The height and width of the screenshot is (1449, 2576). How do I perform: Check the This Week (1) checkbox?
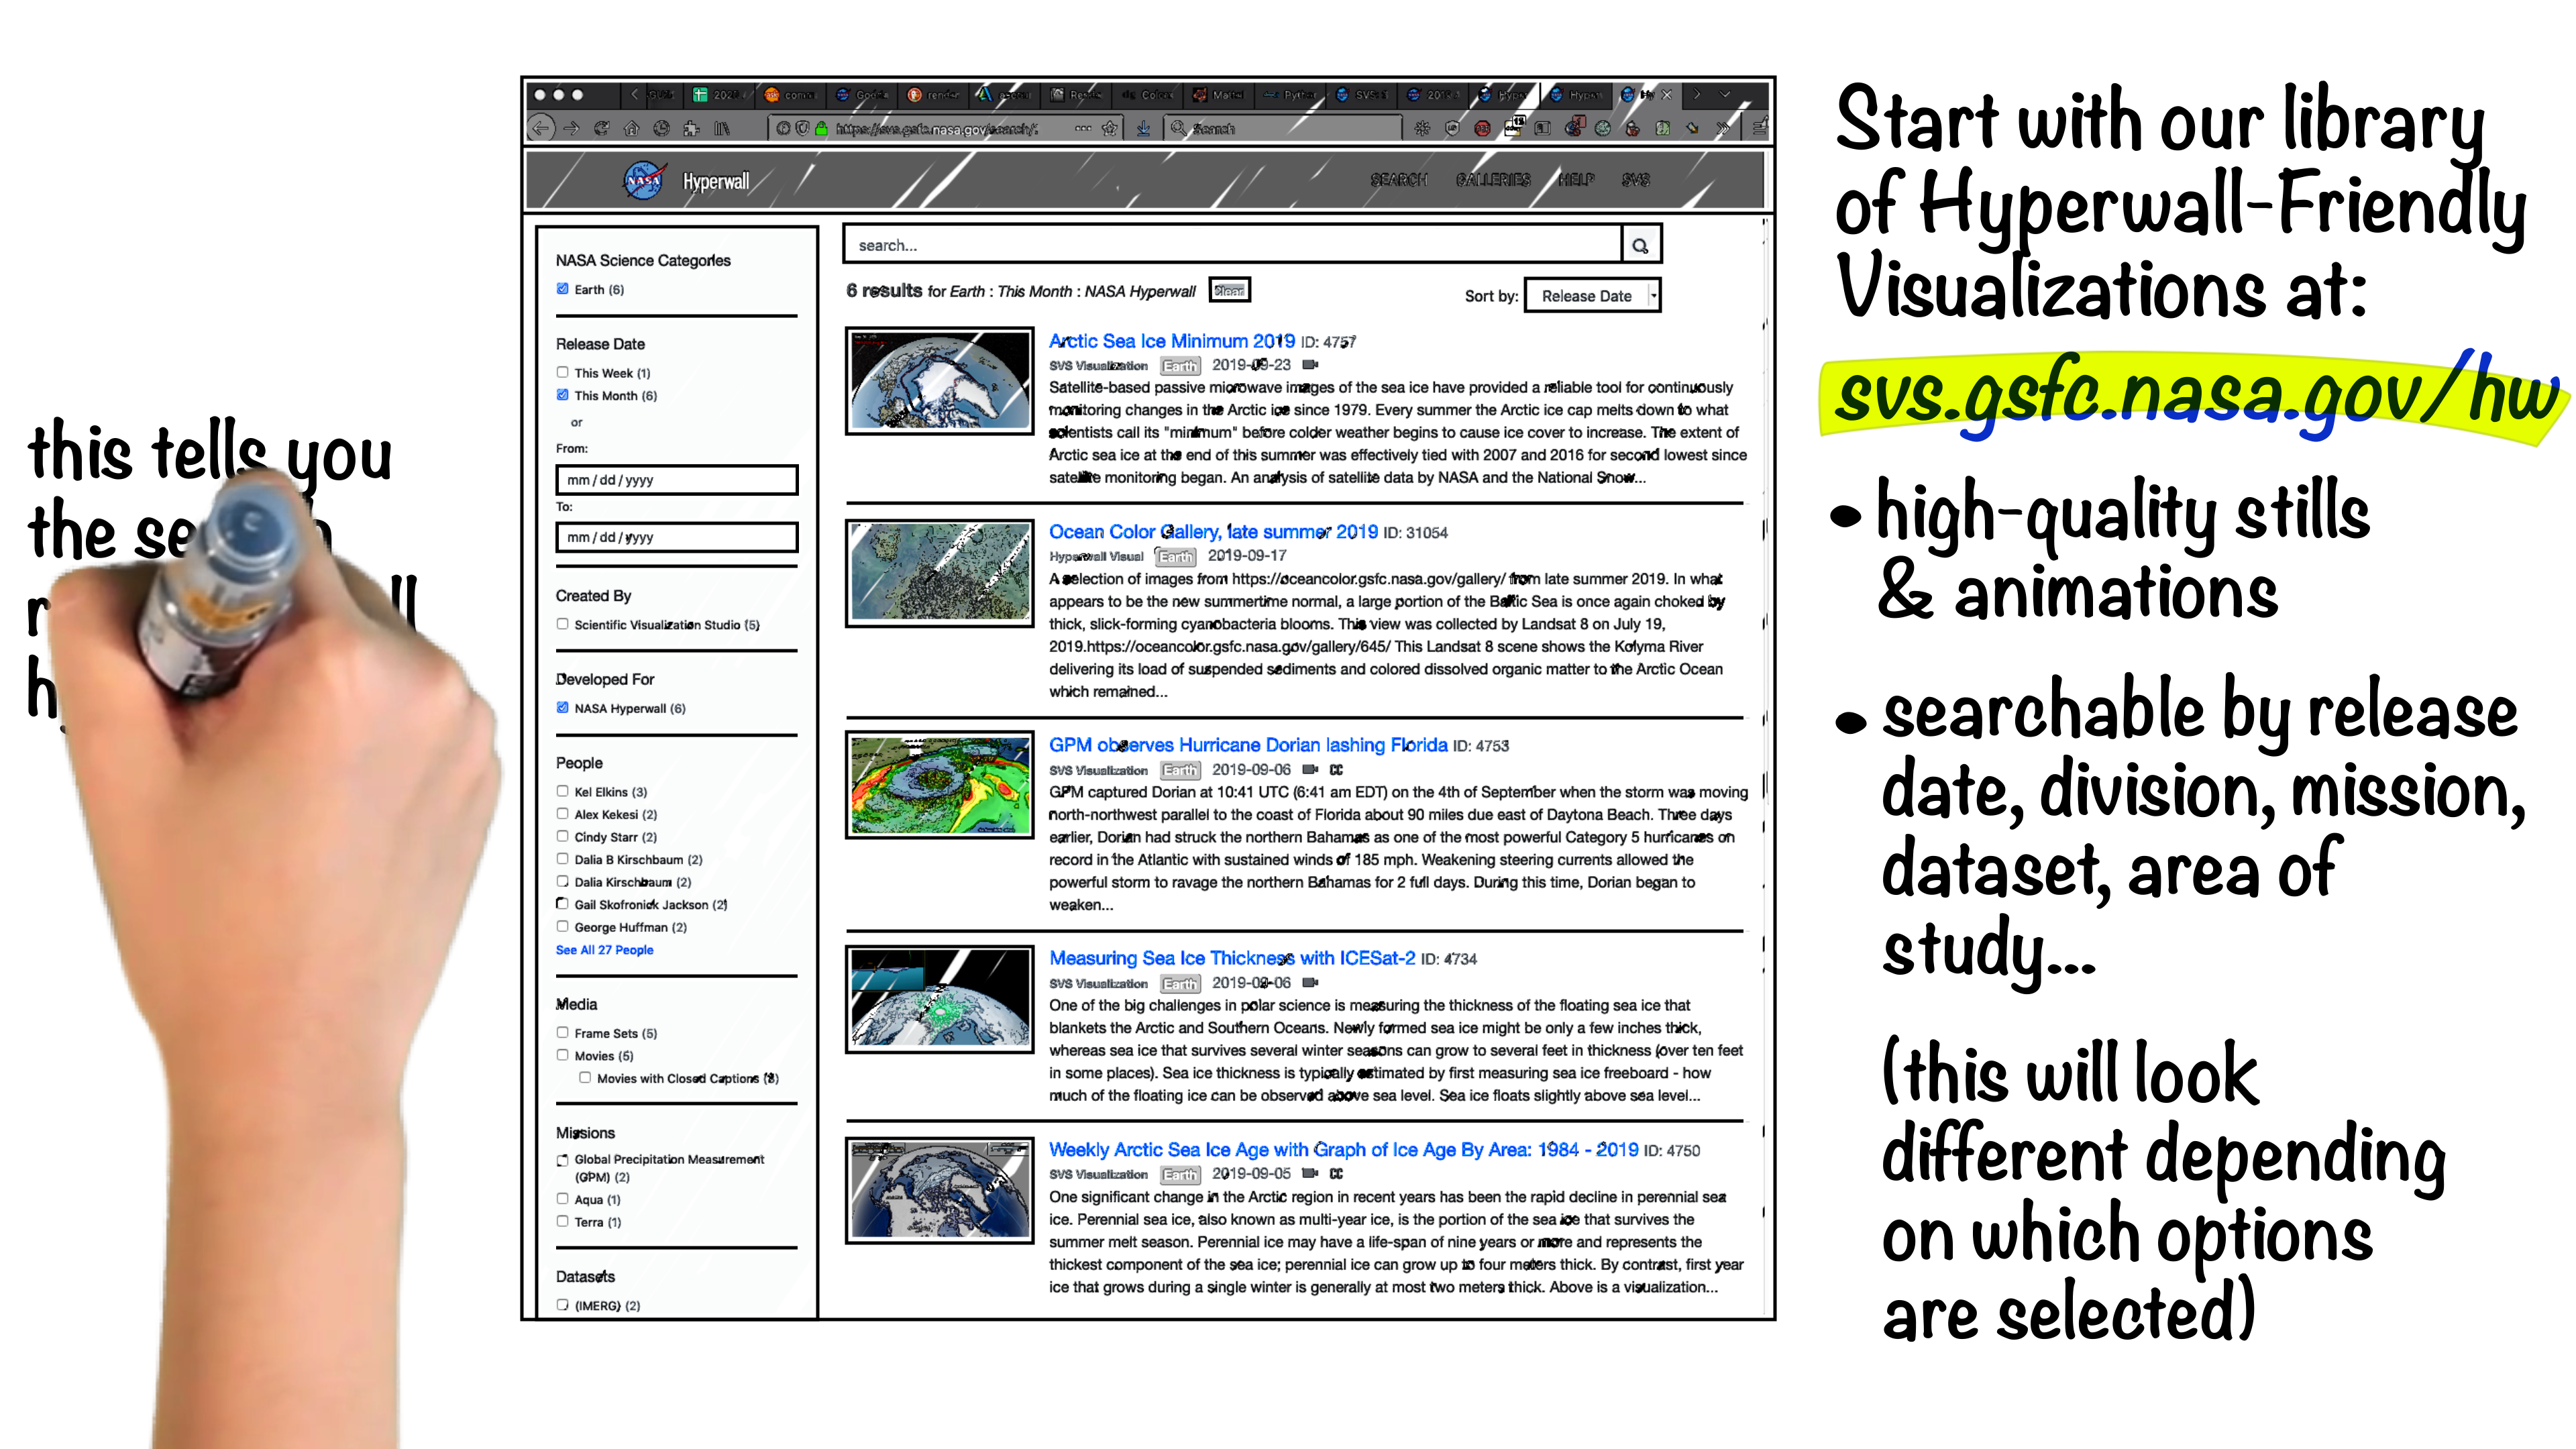click(x=562, y=372)
